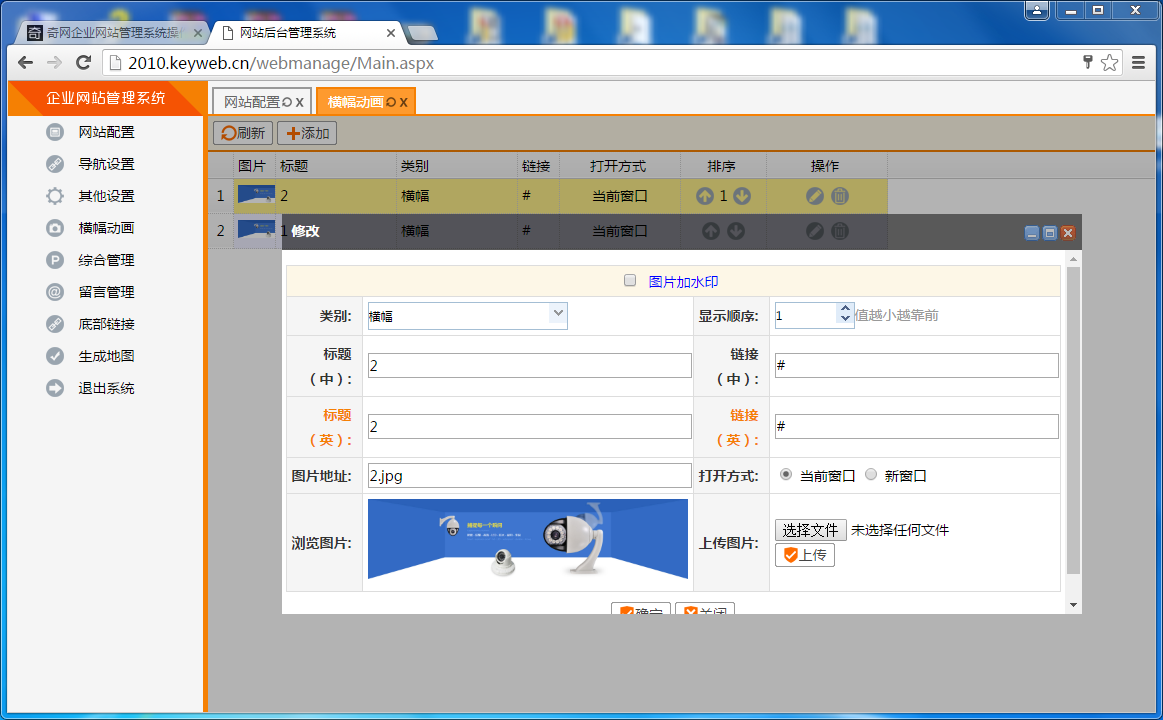
Task: Click the 上传 button
Action: point(805,555)
